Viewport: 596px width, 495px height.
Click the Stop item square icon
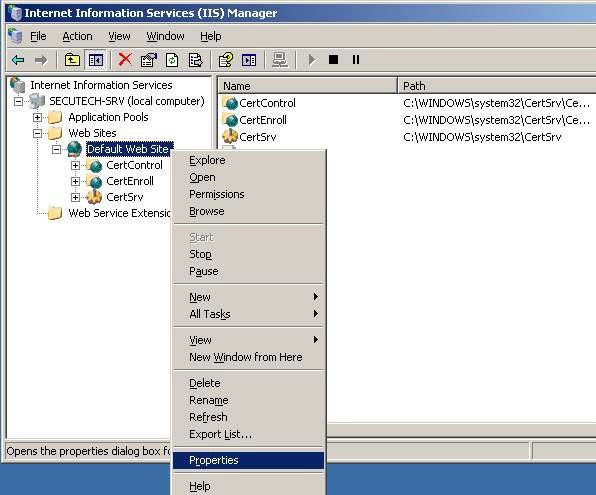click(333, 60)
